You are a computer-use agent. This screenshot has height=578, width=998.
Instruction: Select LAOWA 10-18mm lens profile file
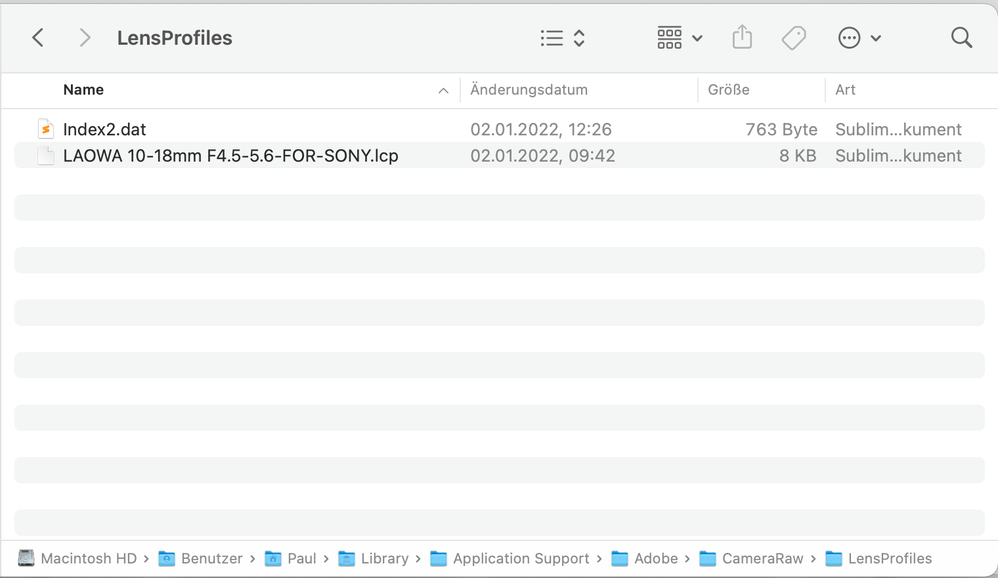[499, 155]
